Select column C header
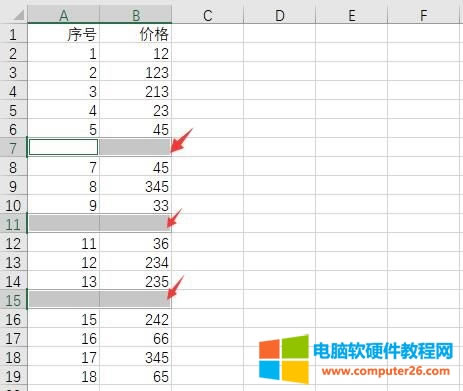This screenshot has width=463, height=391. [208, 15]
